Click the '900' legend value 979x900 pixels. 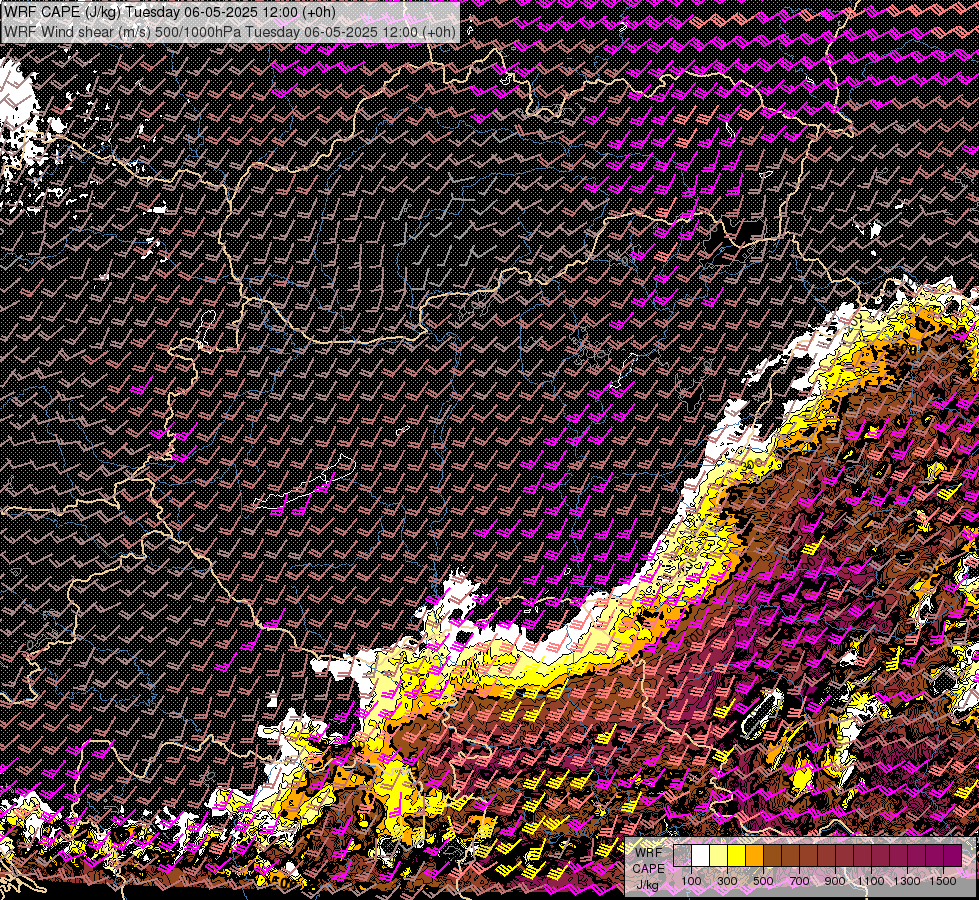point(835,881)
